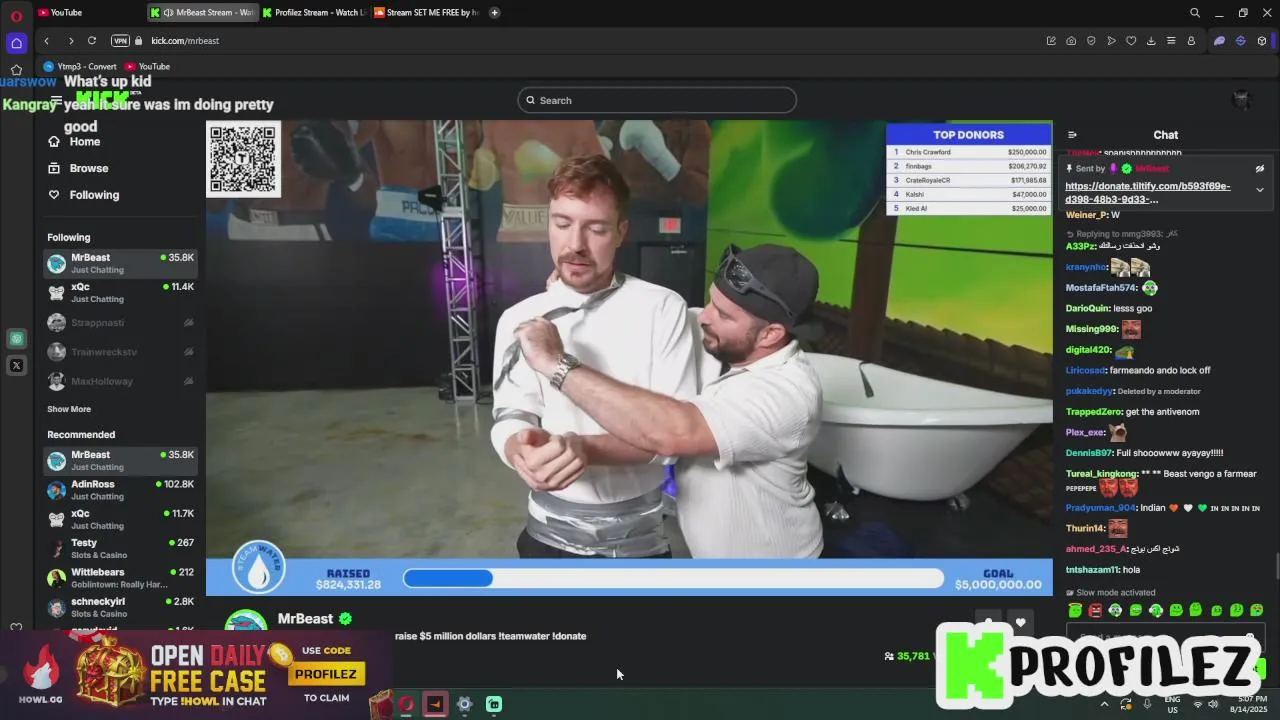This screenshot has height=720, width=1280.
Task: Toggle the Kick sidebar hamburger menu
Action: click(x=56, y=100)
